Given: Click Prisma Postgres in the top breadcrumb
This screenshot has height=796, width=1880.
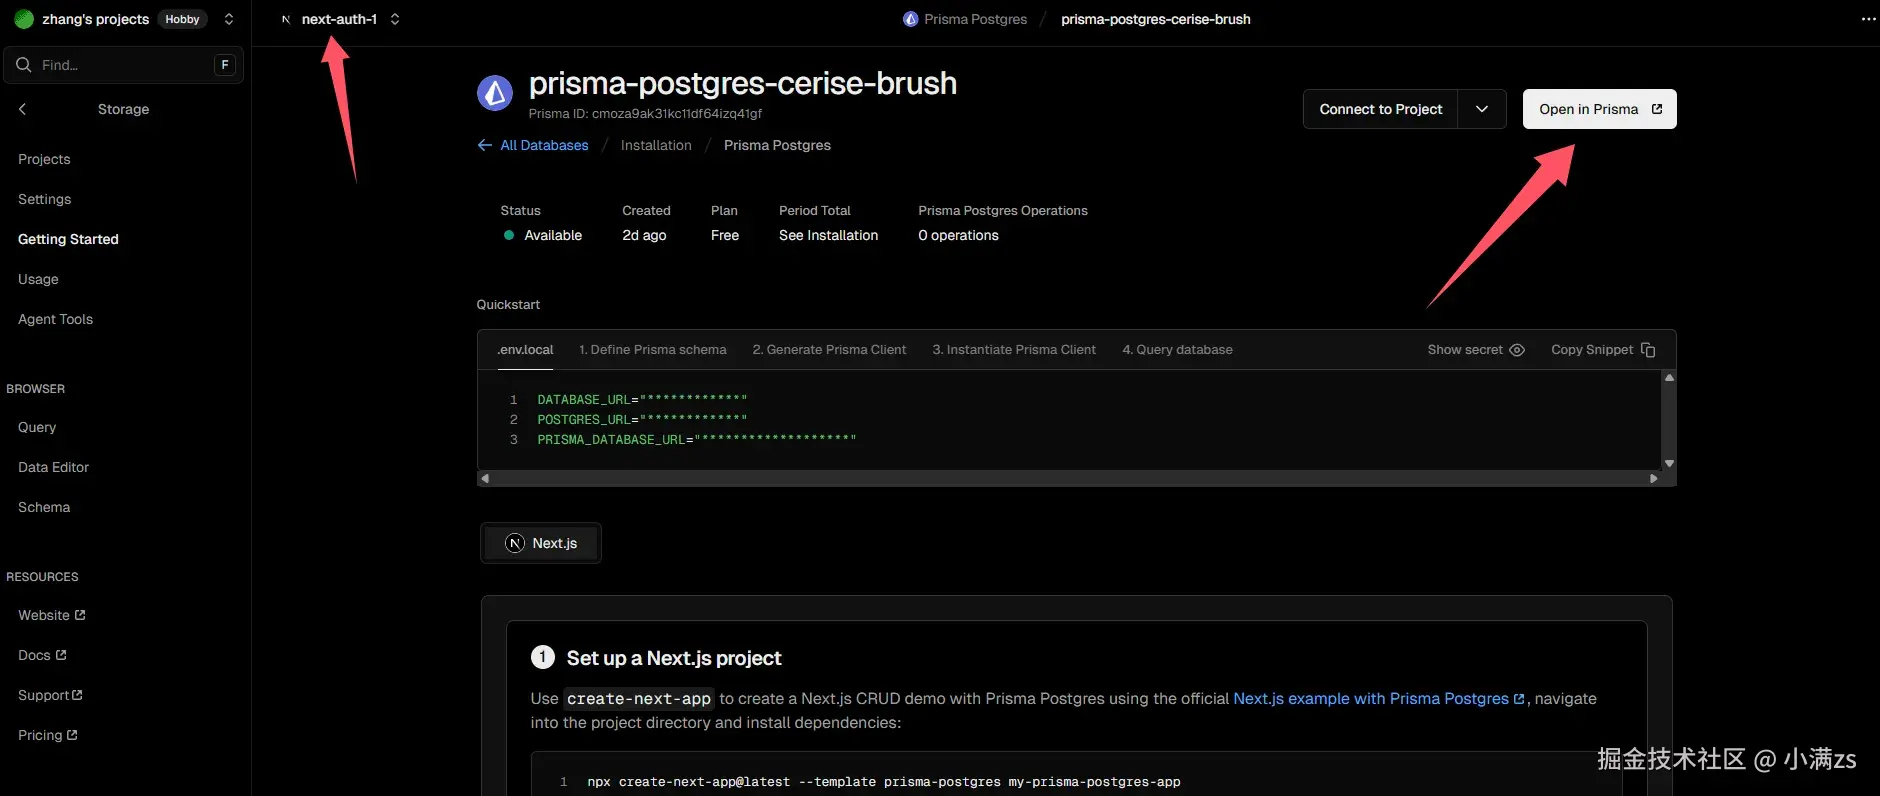Looking at the screenshot, I should click(975, 19).
